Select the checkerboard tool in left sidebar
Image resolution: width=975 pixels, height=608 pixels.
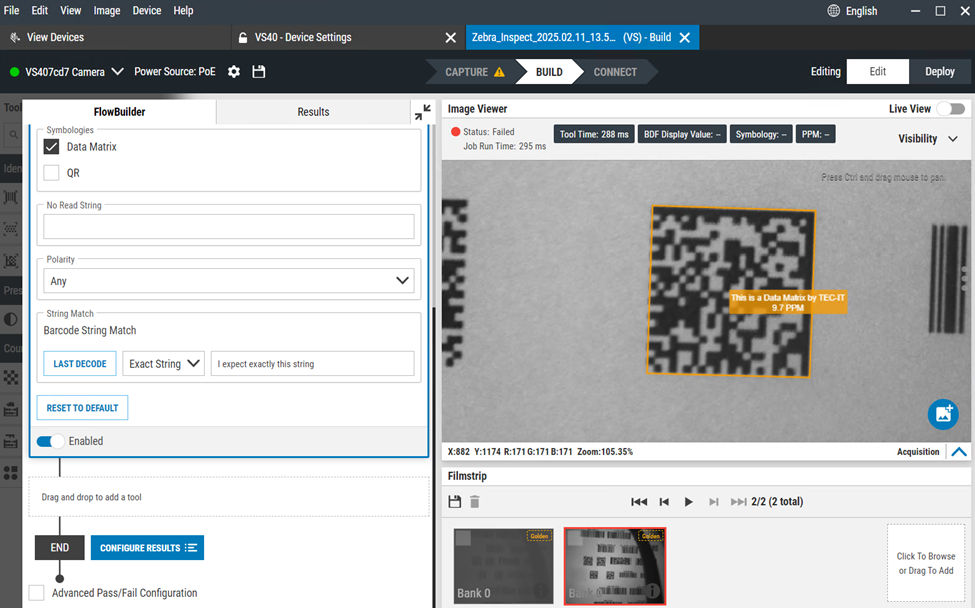click(11, 377)
